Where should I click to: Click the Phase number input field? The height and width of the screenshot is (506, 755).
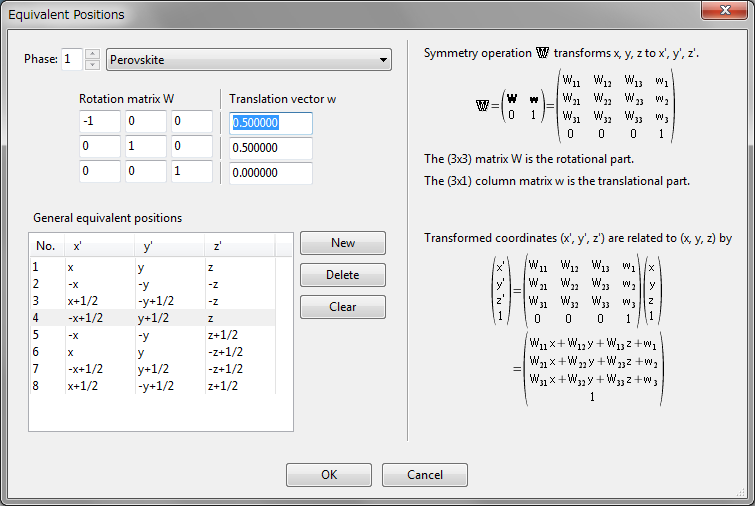click(x=71, y=60)
